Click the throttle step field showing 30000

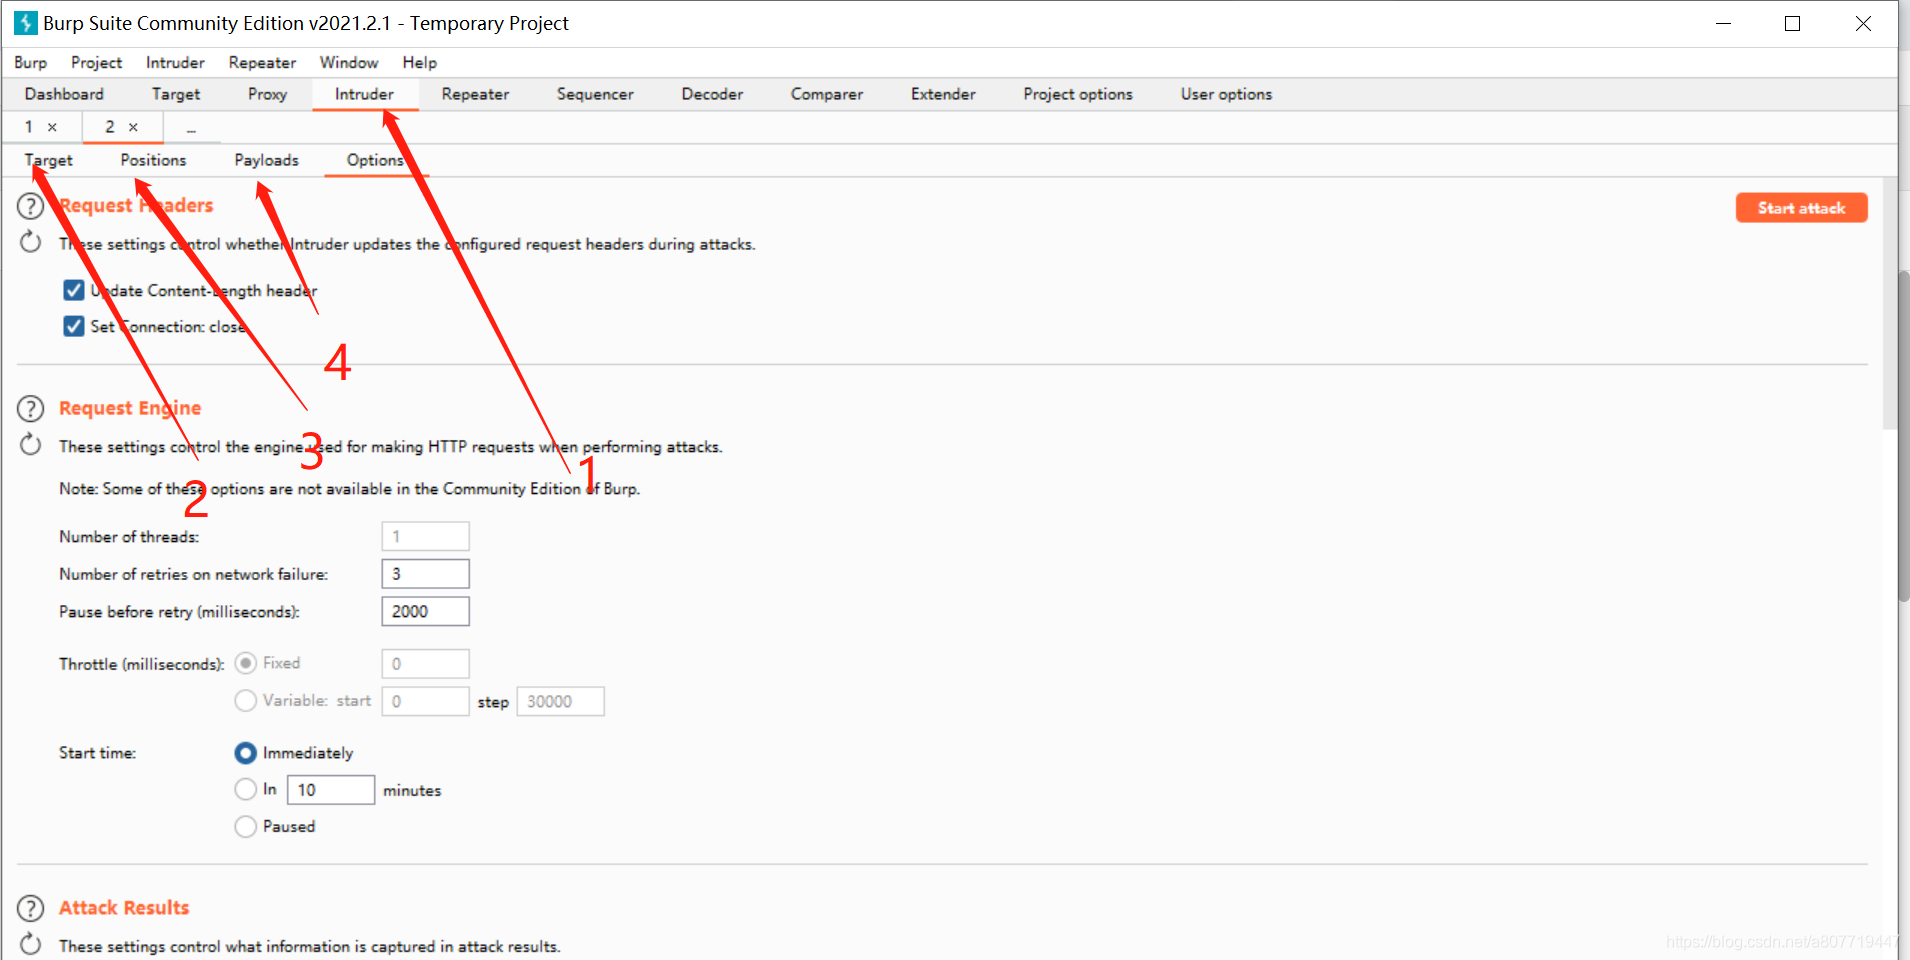tap(560, 701)
